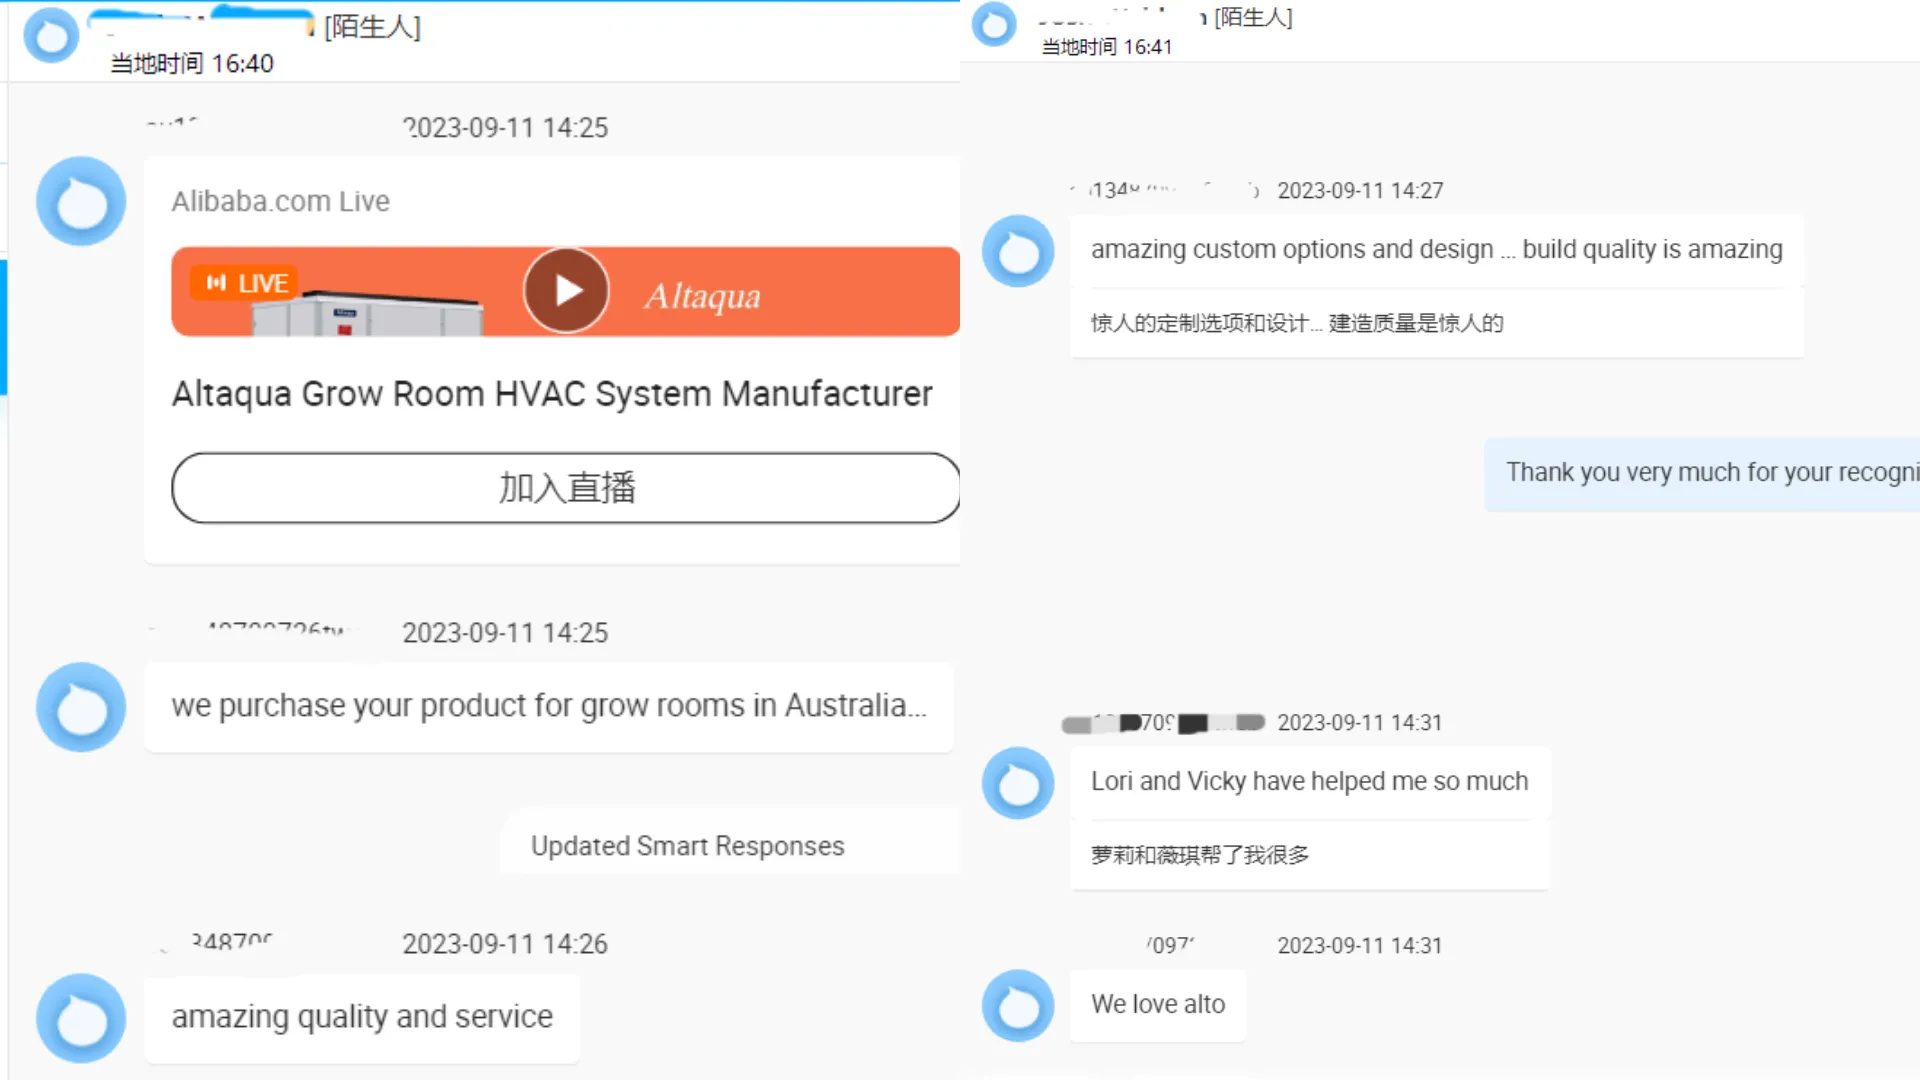Play the Altaqua live video
The height and width of the screenshot is (1080, 1920).
566,290
